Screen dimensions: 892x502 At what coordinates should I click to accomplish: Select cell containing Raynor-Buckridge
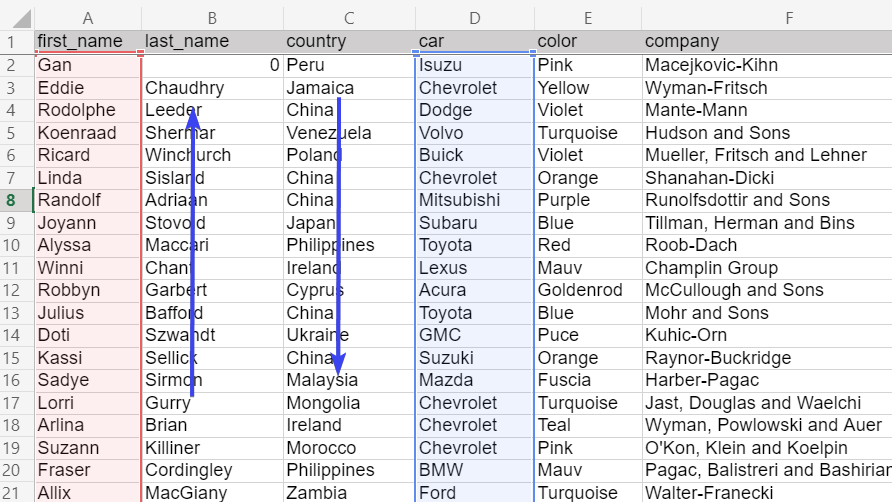pos(766,358)
